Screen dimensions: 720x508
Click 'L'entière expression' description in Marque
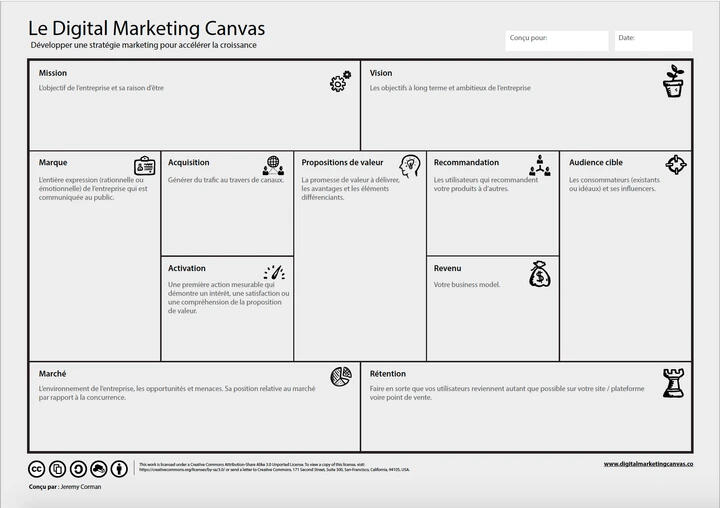[93, 189]
